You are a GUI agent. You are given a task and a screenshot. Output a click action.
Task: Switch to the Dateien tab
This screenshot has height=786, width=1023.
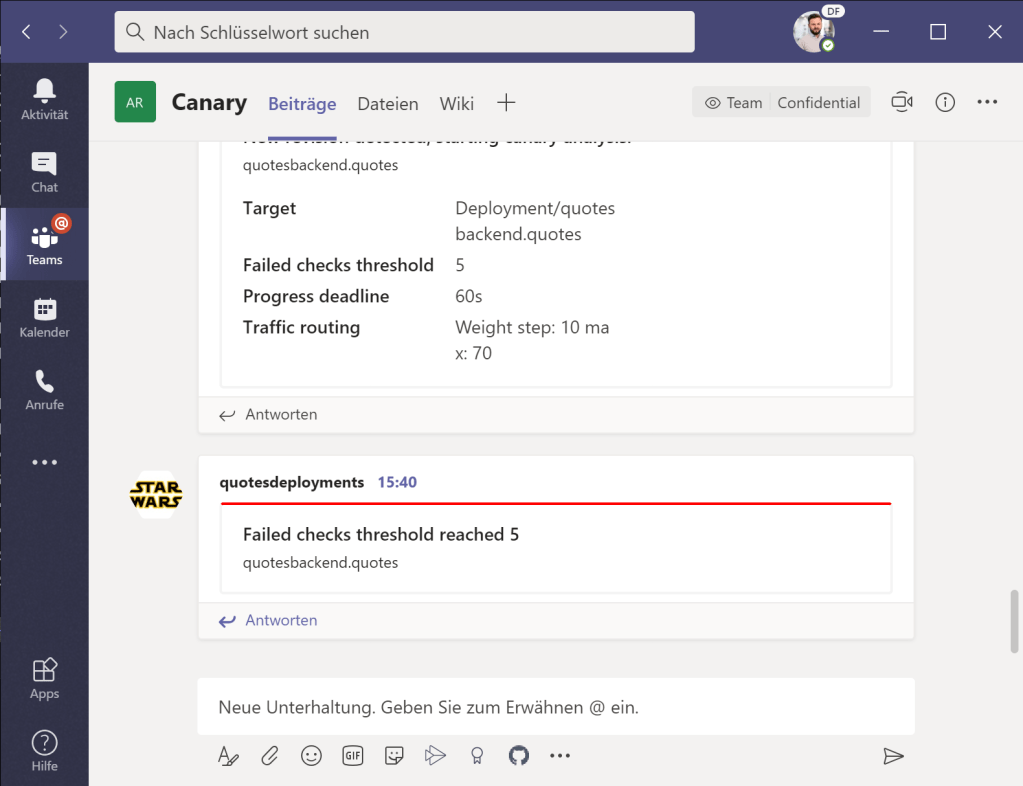(x=388, y=103)
